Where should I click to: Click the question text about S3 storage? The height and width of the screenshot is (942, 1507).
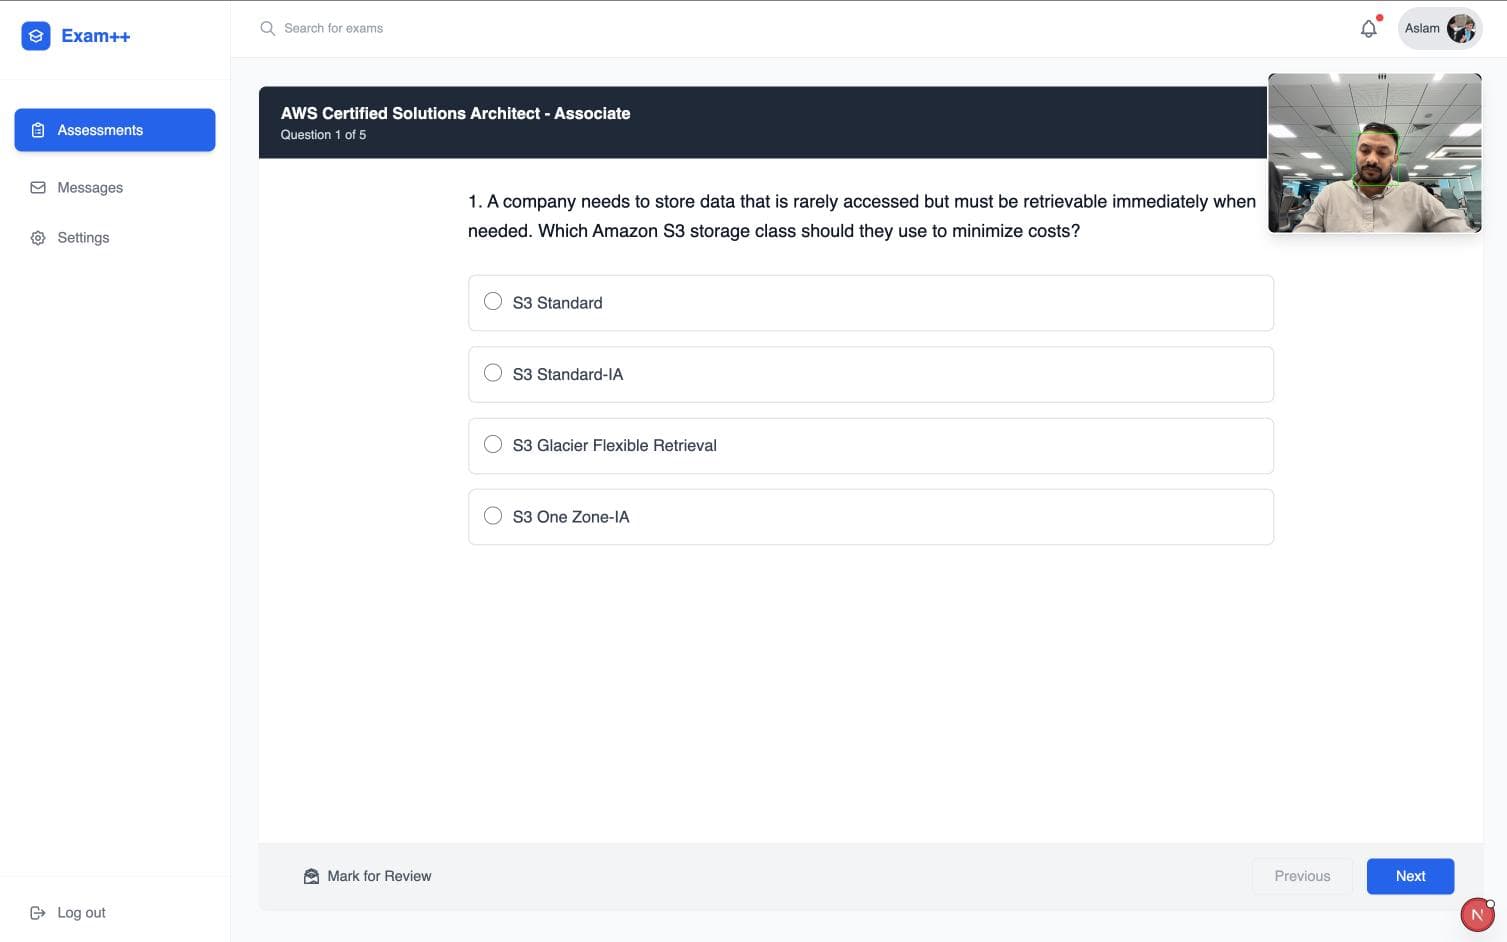click(862, 216)
